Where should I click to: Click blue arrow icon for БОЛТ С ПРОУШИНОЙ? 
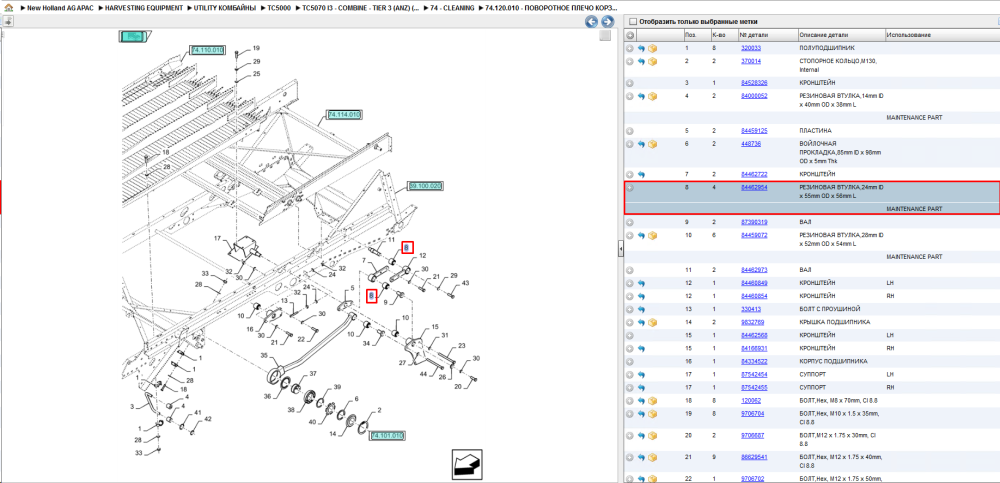(x=642, y=309)
